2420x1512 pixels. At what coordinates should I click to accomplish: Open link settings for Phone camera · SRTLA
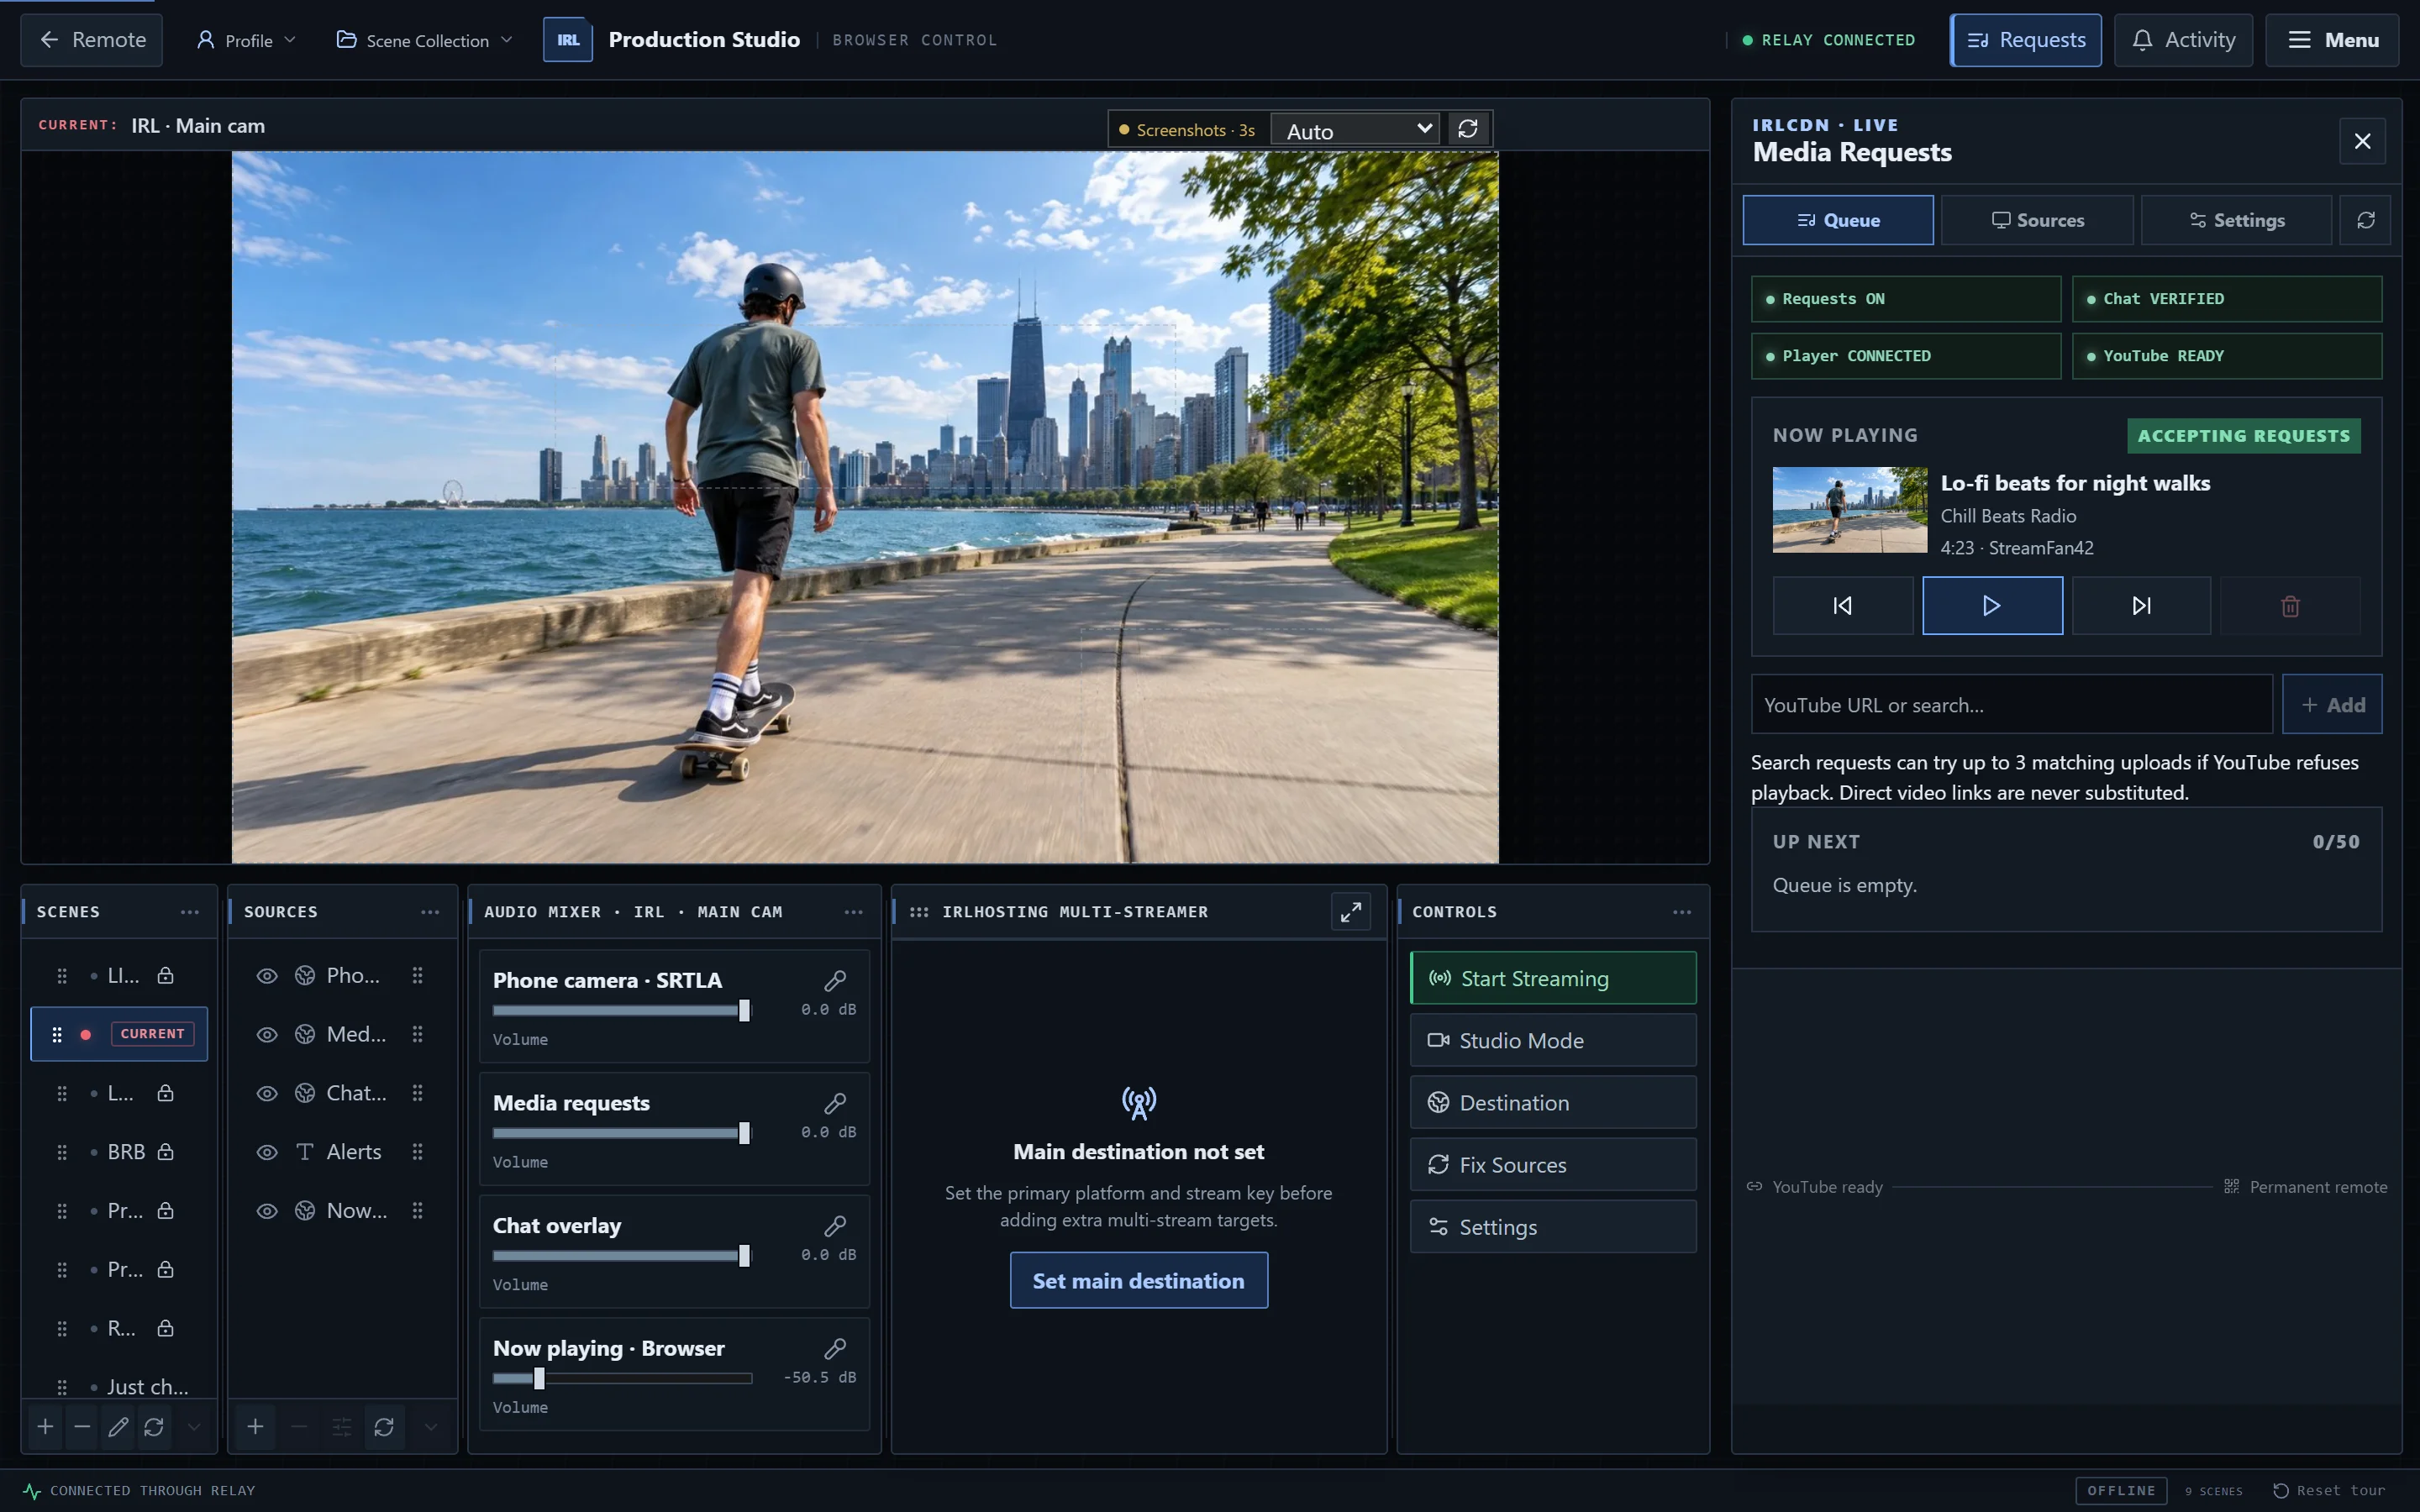835,980
